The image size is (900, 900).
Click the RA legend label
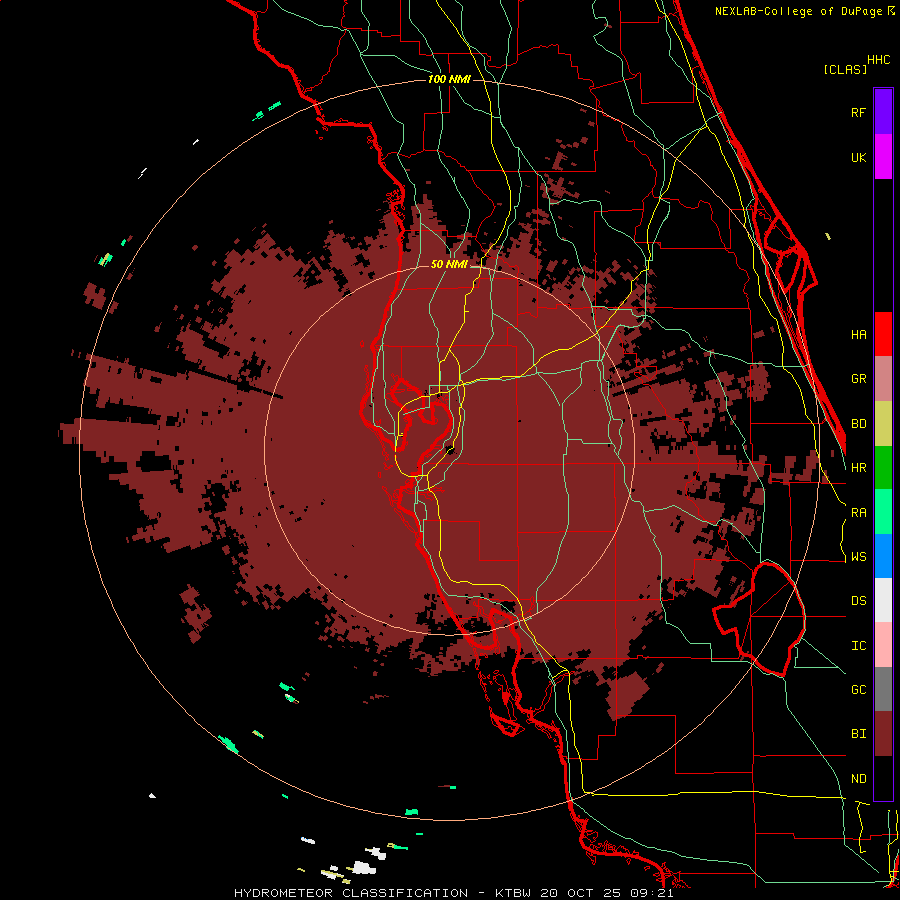858,513
